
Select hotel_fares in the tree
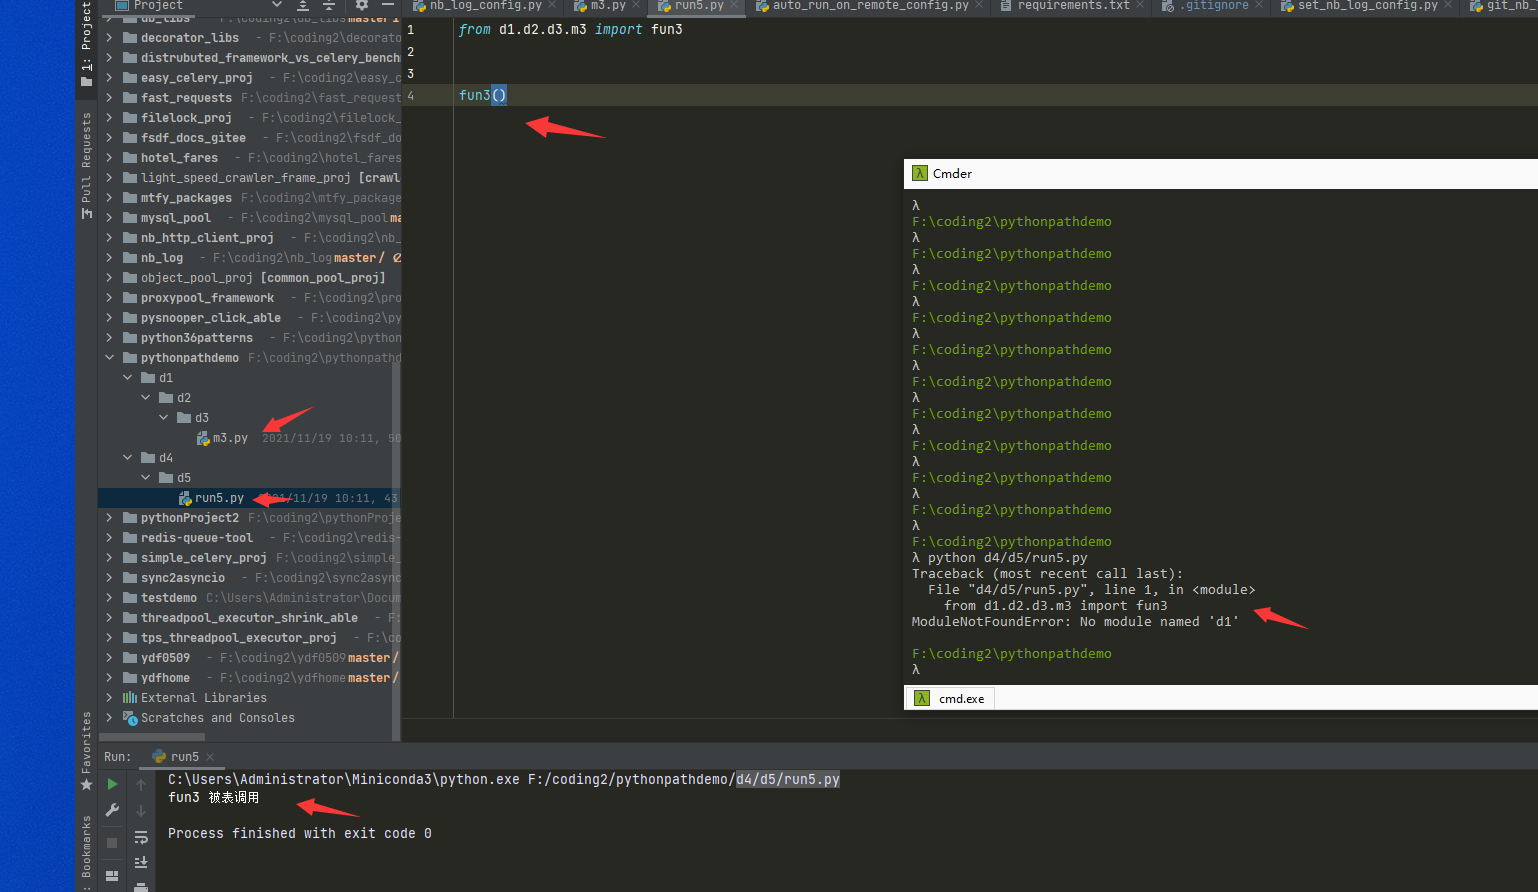pyautogui.click(x=179, y=158)
